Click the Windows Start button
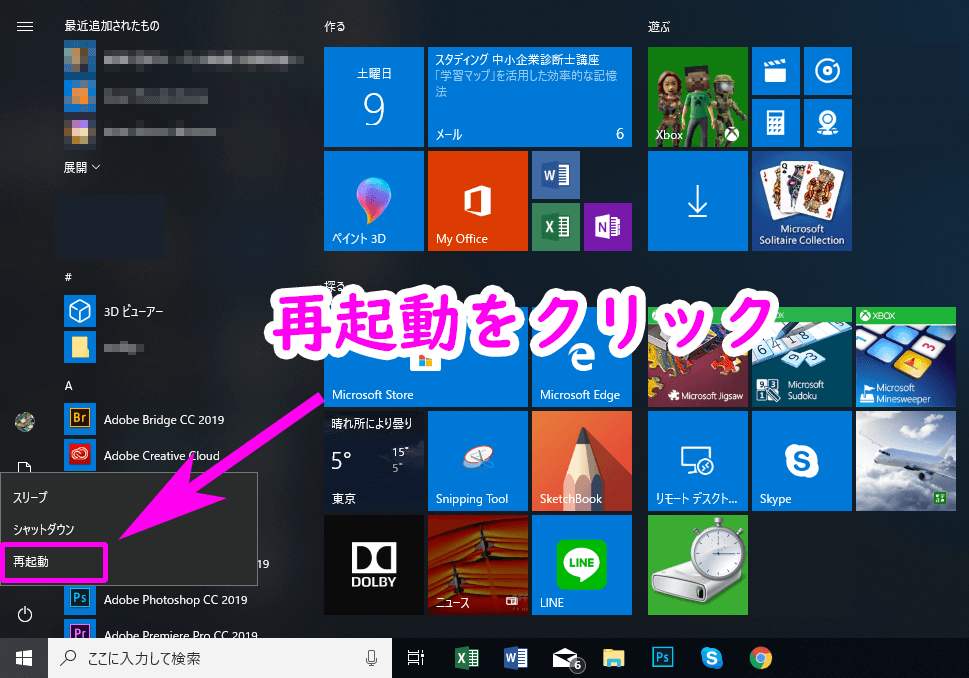The width and height of the screenshot is (969, 678). pyautogui.click(x=24, y=658)
